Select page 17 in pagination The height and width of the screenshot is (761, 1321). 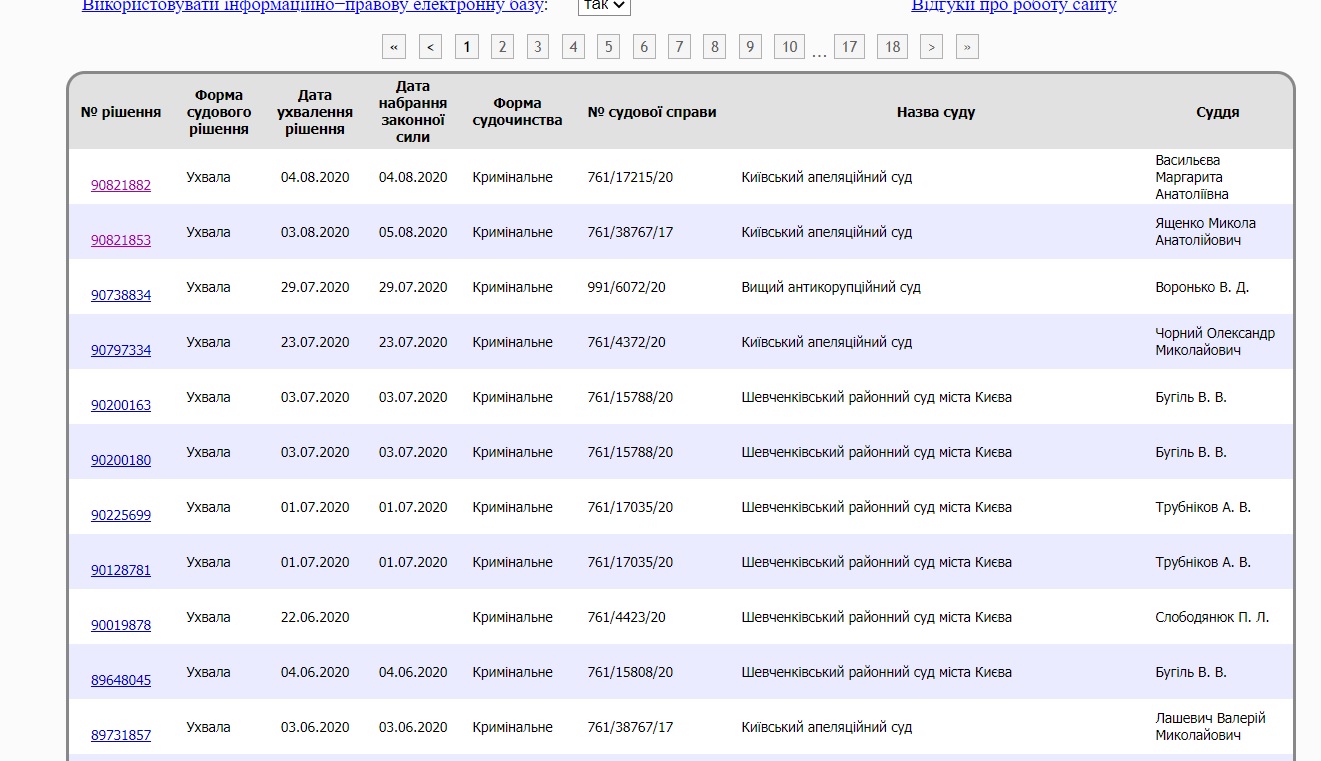pyautogui.click(x=848, y=47)
